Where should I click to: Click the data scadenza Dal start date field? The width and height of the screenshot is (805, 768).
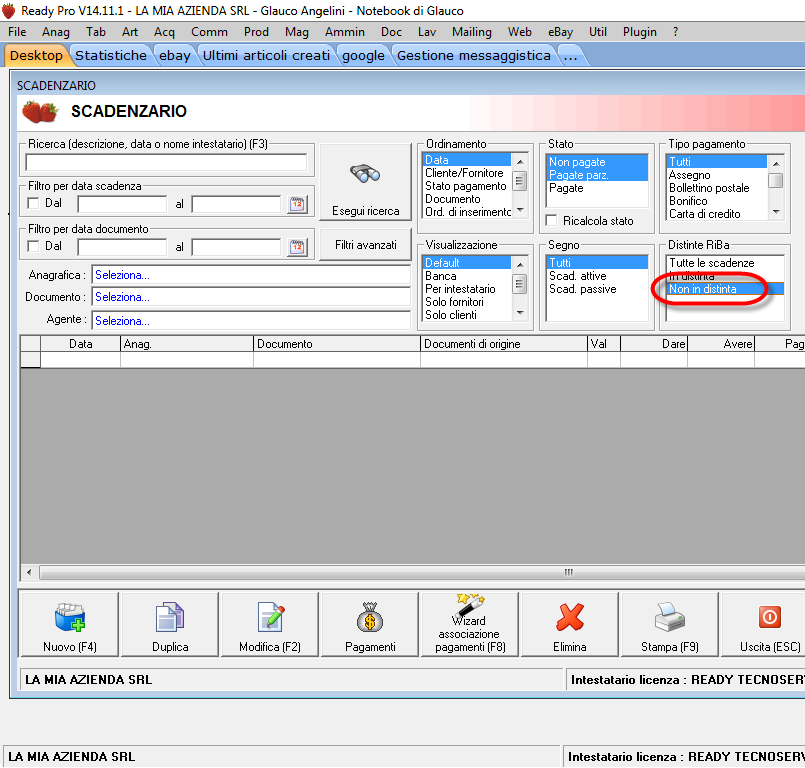tap(122, 204)
